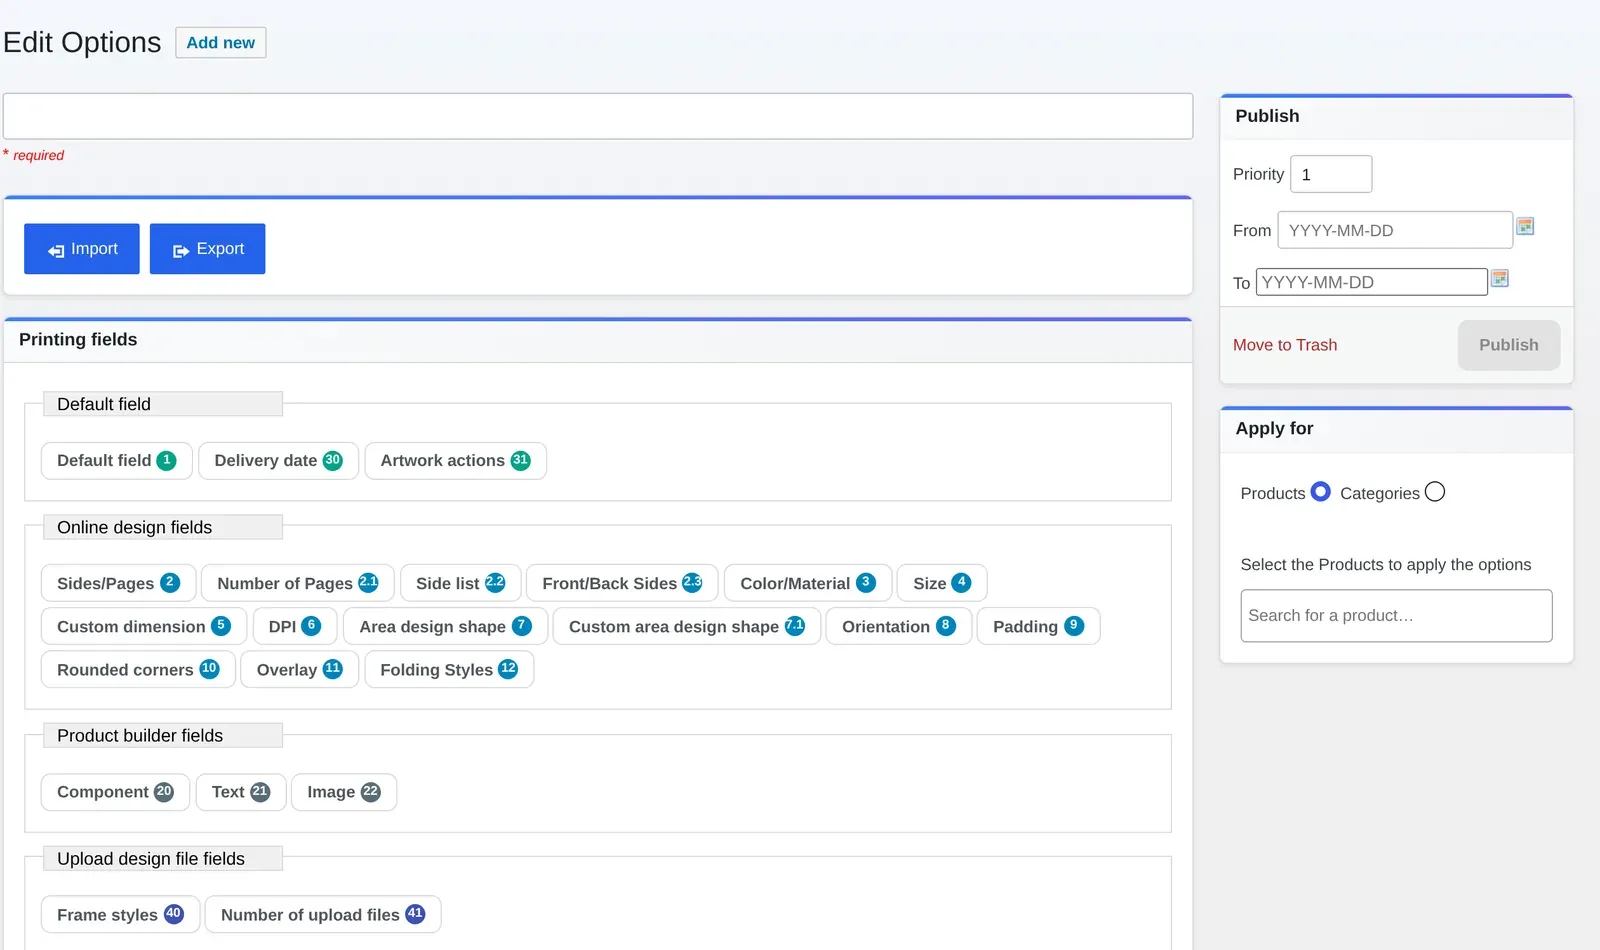Click the Online design fields legend
This screenshot has width=1600, height=950.
pyautogui.click(x=163, y=527)
